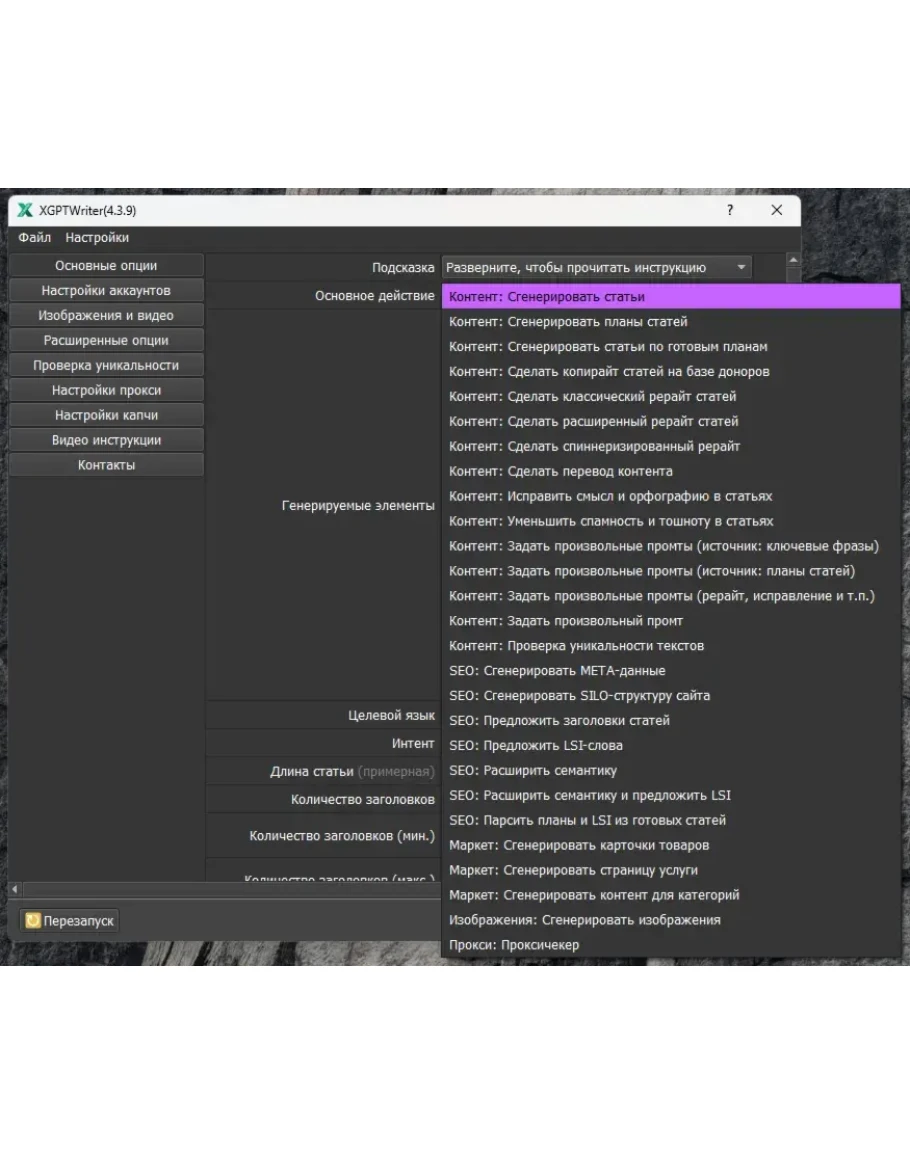This screenshot has width=910, height=1155.
Task: Select 'SEO: Сгенерировать META-данные'
Action: tap(671, 671)
